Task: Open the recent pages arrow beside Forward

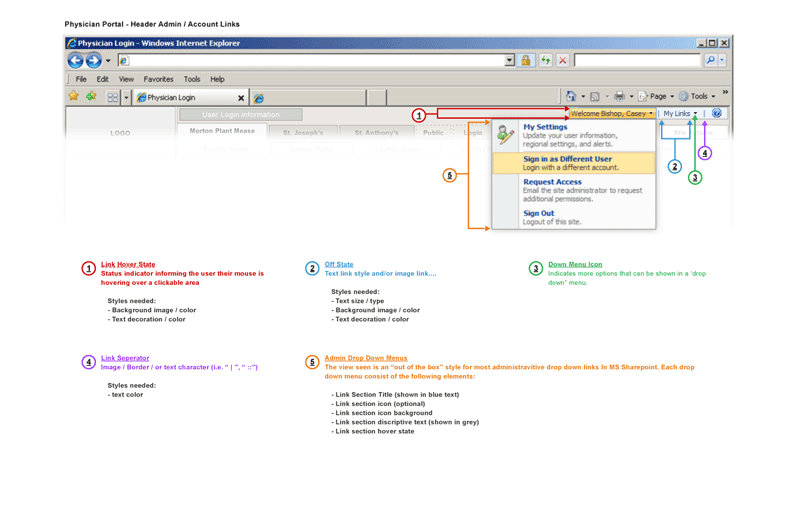Action: (108, 61)
